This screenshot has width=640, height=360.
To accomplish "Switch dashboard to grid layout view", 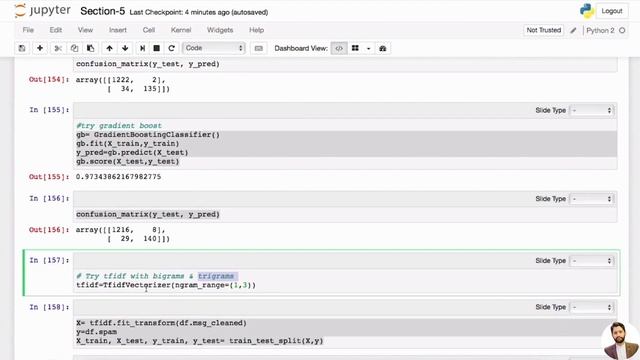I will point(355,48).
